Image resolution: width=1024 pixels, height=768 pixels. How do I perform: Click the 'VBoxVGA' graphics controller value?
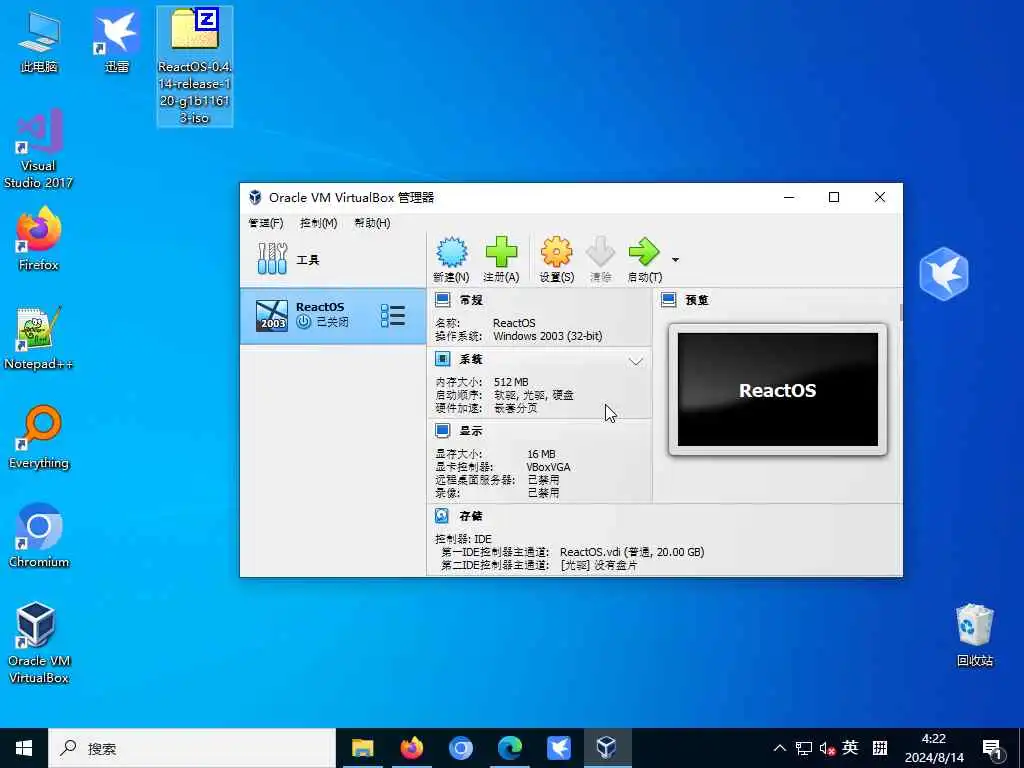548,467
